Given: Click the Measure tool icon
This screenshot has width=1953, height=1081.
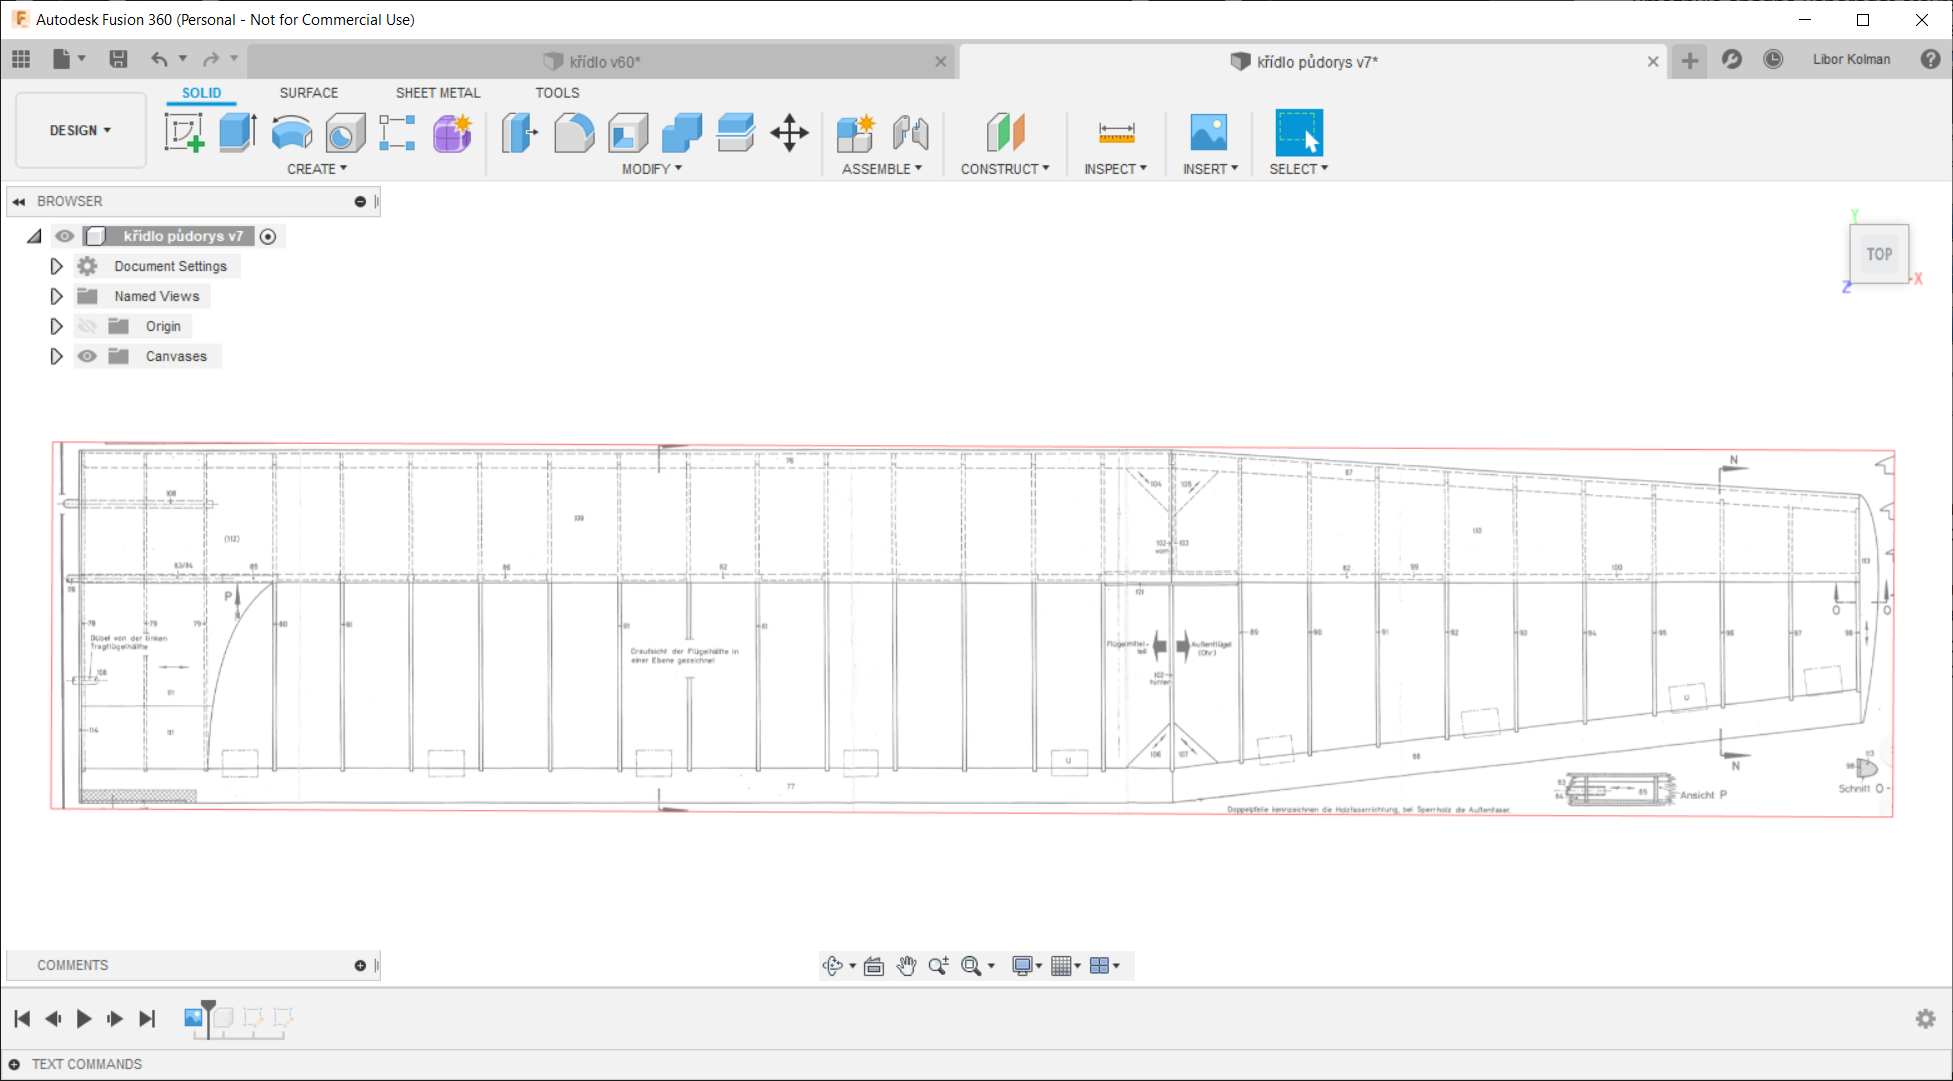Looking at the screenshot, I should coord(1116,132).
